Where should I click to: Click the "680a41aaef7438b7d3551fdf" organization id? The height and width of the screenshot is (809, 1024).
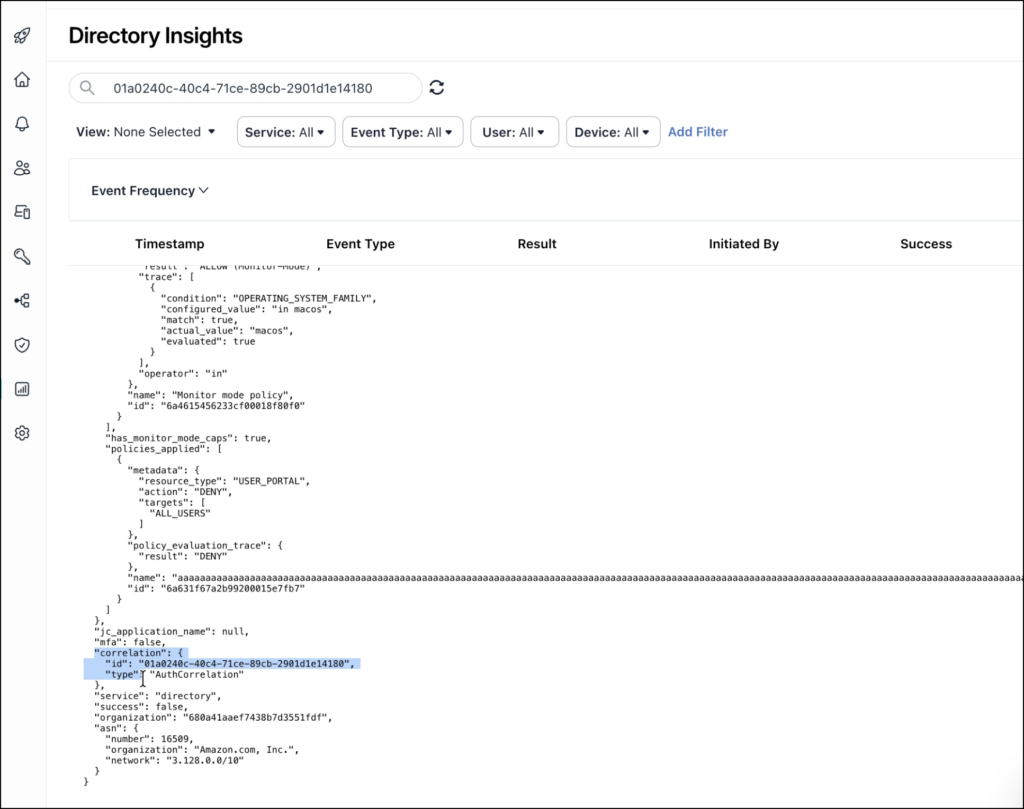coord(257,718)
